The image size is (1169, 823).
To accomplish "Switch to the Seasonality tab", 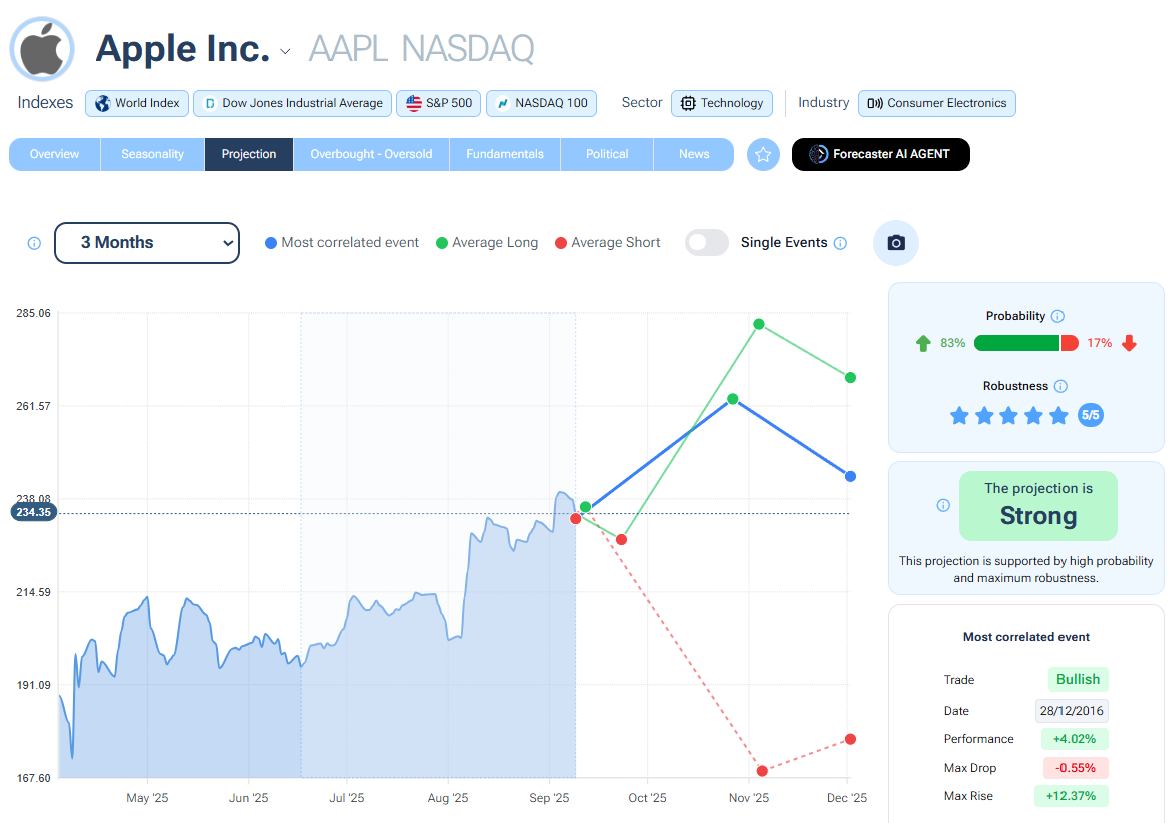I will 152,154.
